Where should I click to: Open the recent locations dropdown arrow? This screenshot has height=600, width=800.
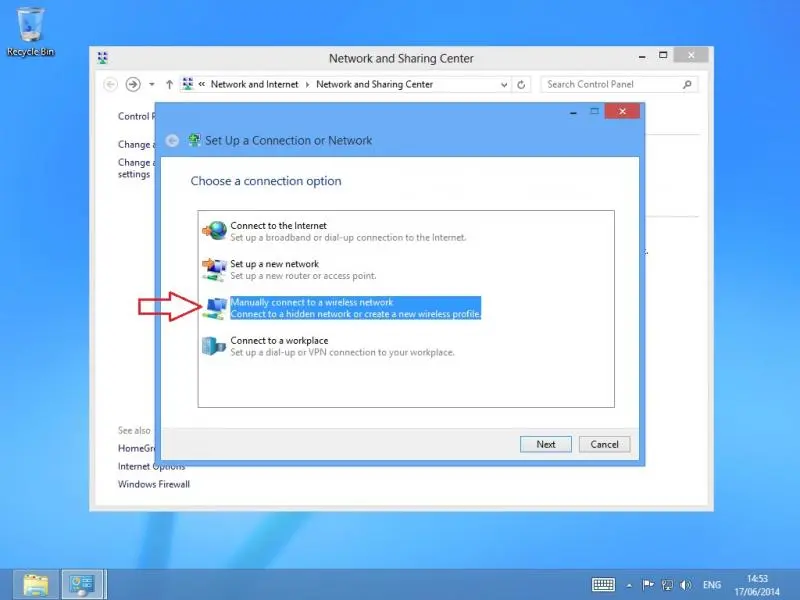pos(153,85)
